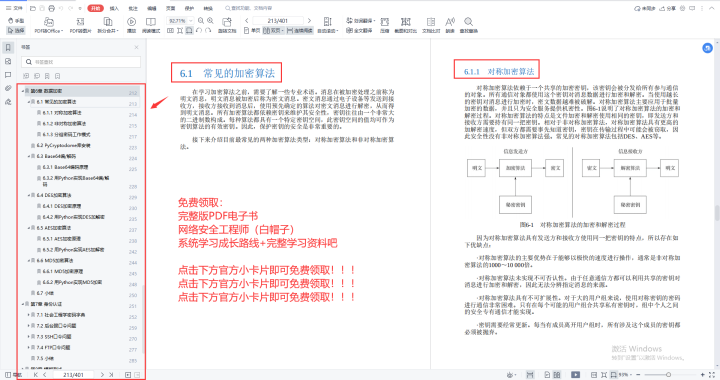Click the 分享 share button
Image resolution: width=720 pixels, height=380 pixels.
tap(668, 8)
